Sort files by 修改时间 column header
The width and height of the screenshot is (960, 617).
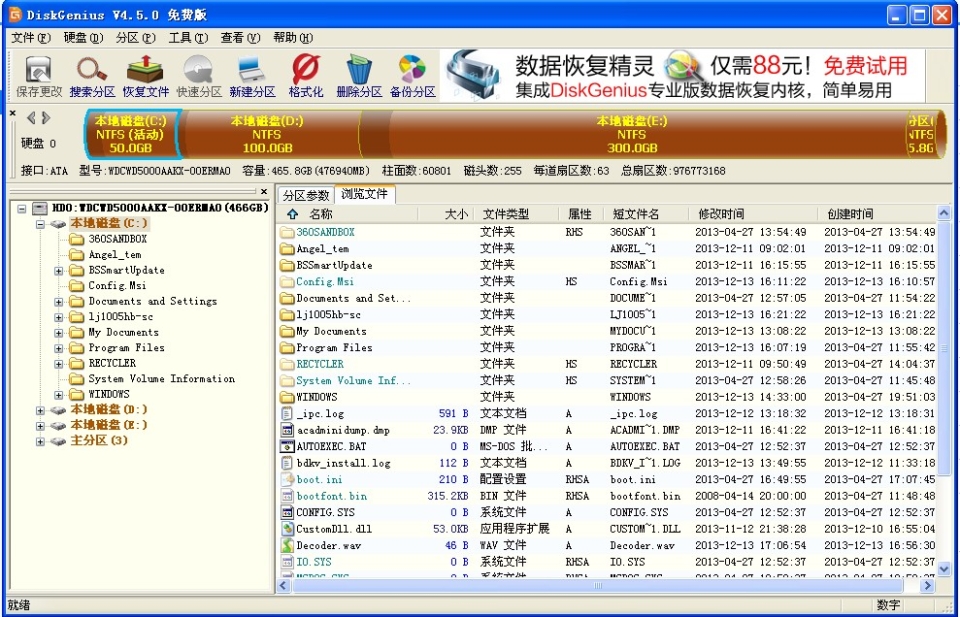(x=754, y=214)
